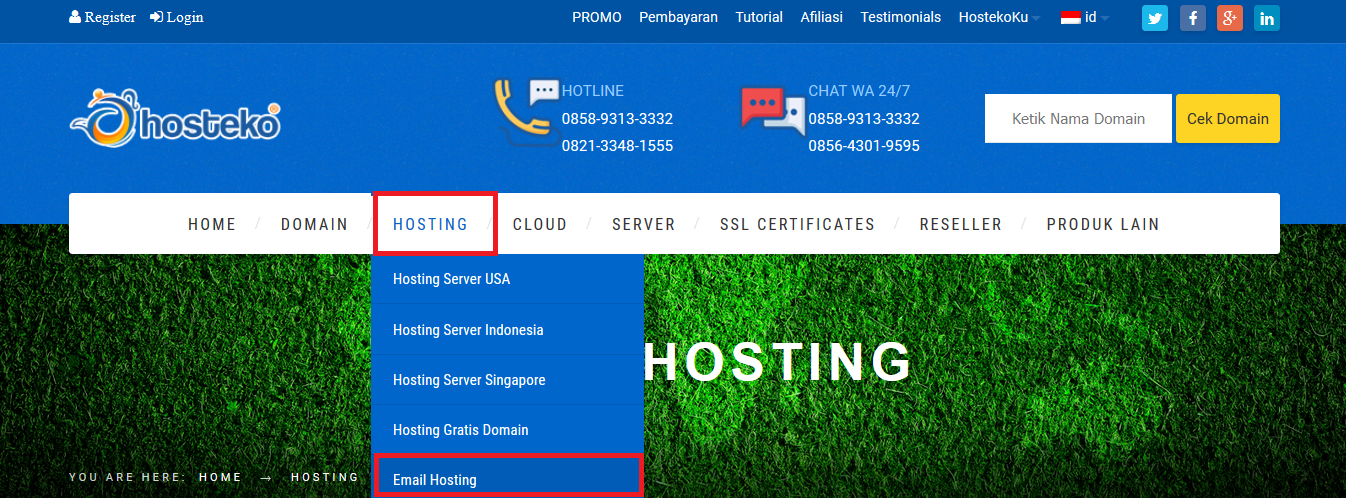Select Hosting Gratis Domain
The height and width of the screenshot is (498, 1346).
tap(507, 429)
